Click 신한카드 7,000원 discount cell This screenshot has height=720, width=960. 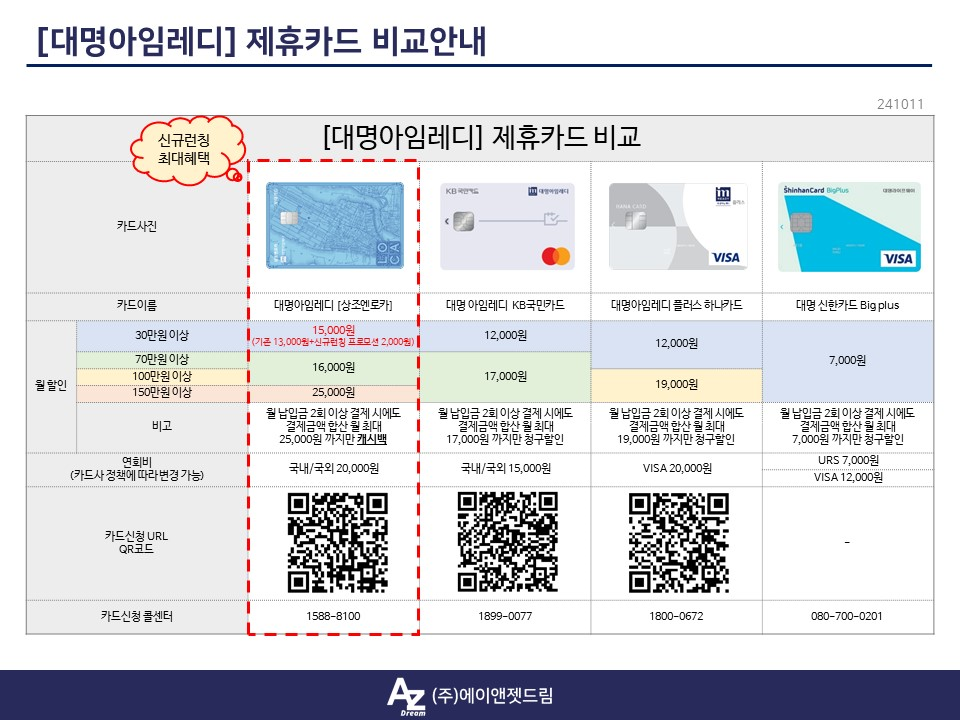tap(847, 360)
